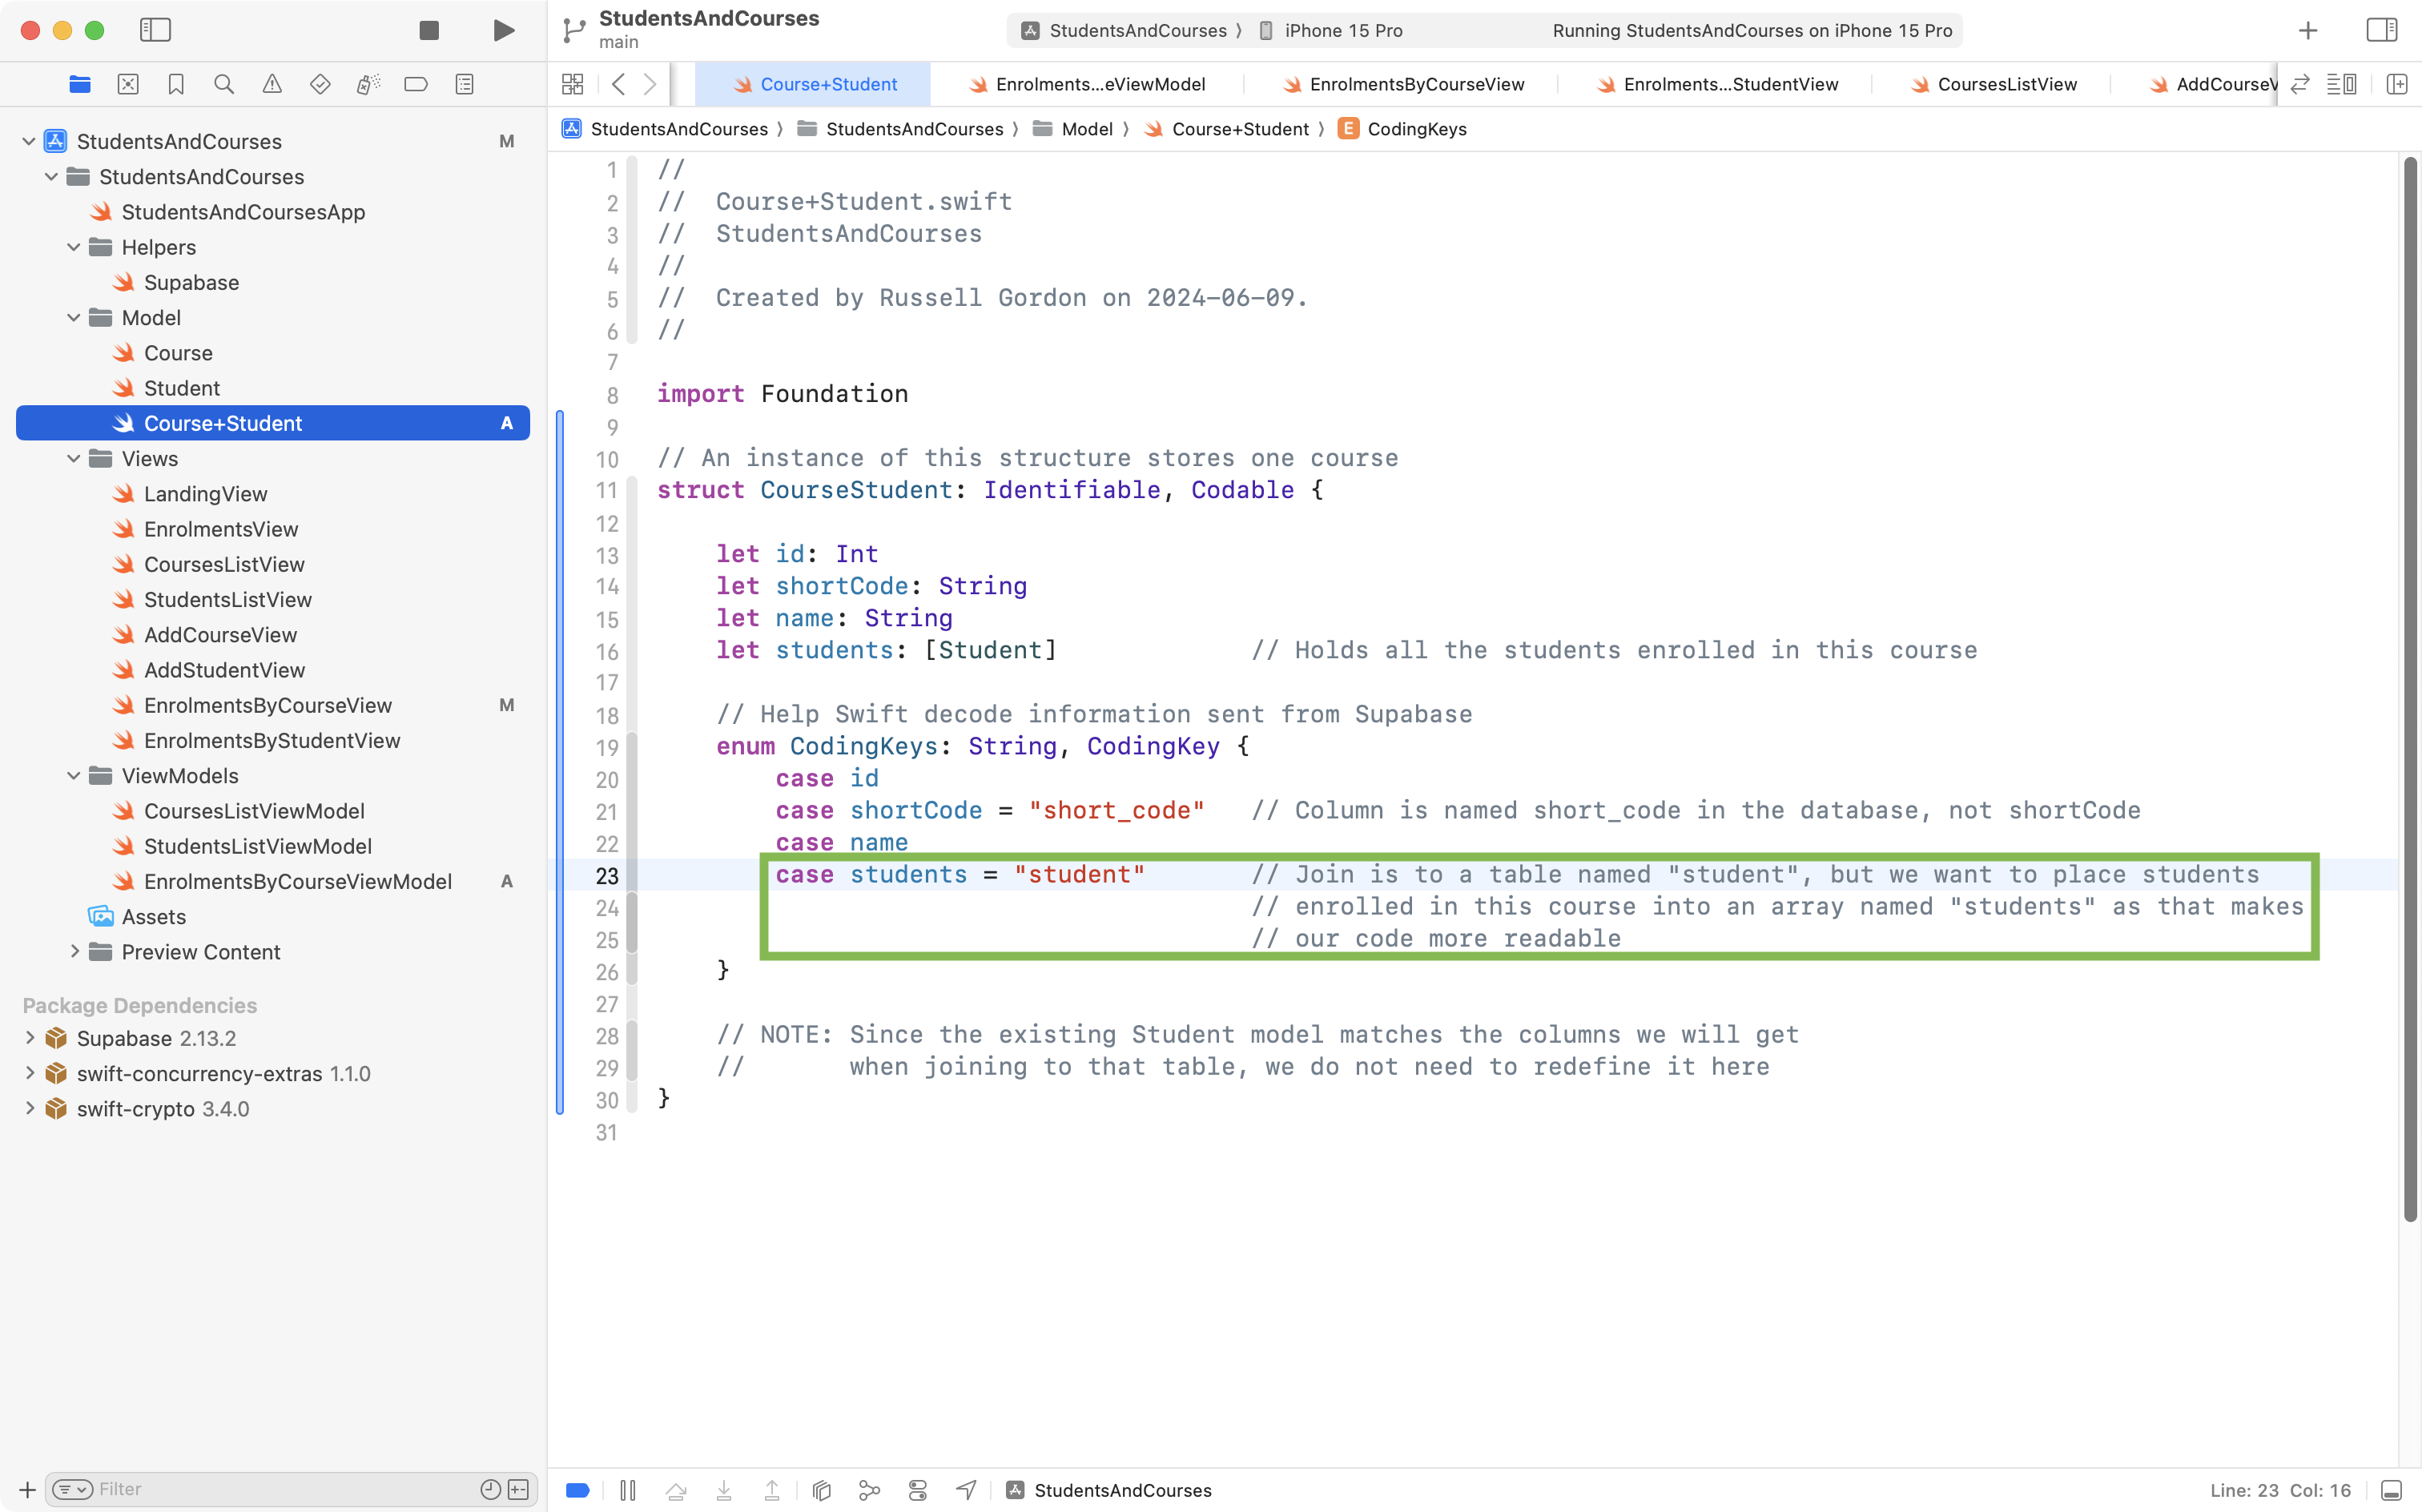Show the Issue navigator warning triangle icon
The height and width of the screenshot is (1512, 2422).
[272, 84]
